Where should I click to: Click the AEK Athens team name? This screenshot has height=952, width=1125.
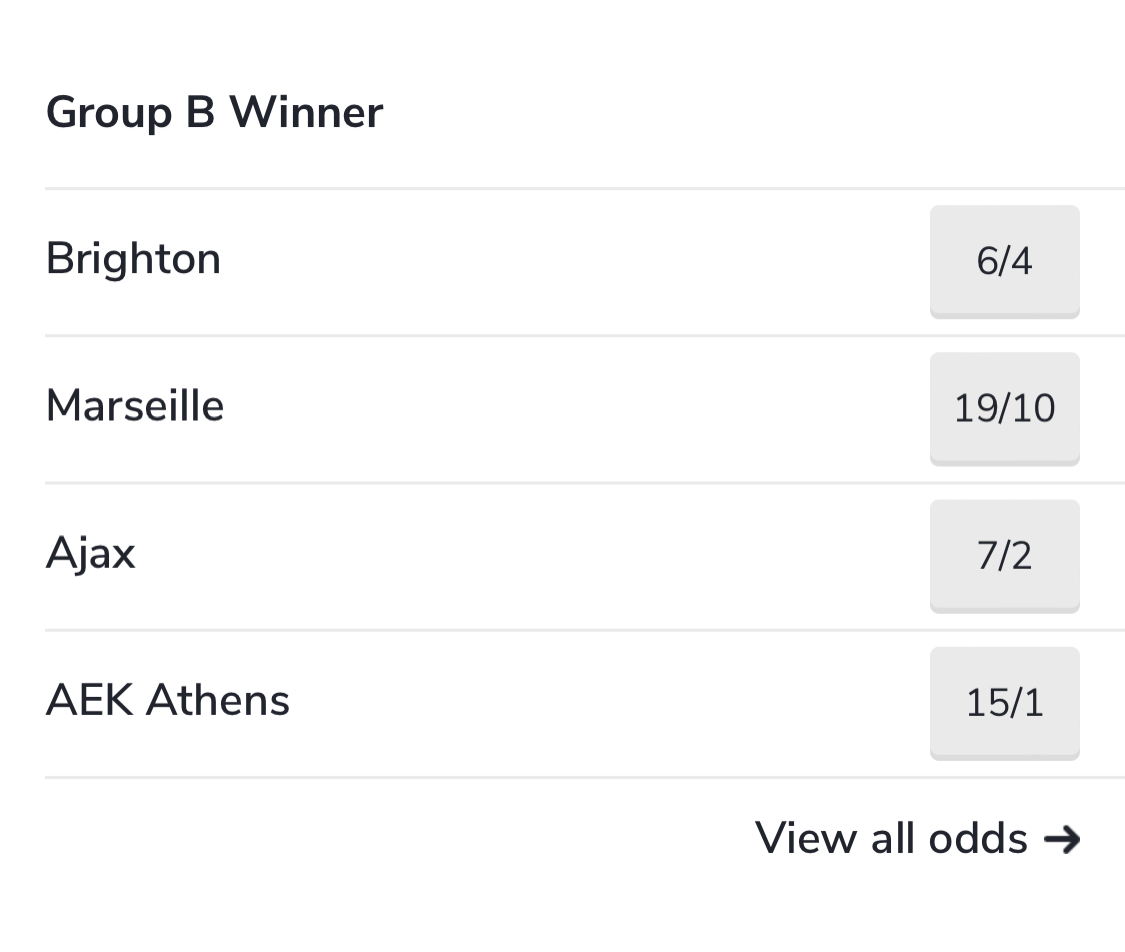coord(168,700)
